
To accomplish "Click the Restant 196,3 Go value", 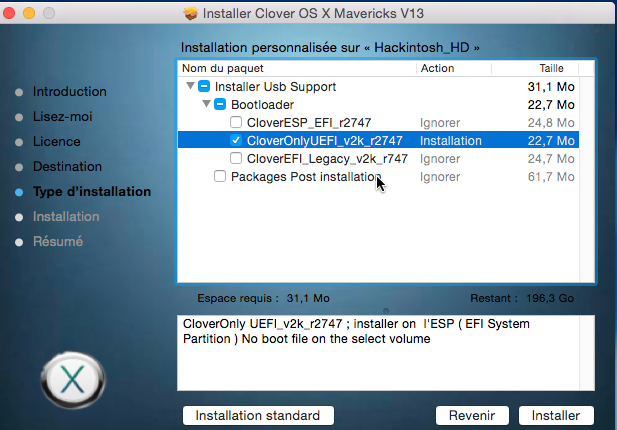I will pos(550,298).
